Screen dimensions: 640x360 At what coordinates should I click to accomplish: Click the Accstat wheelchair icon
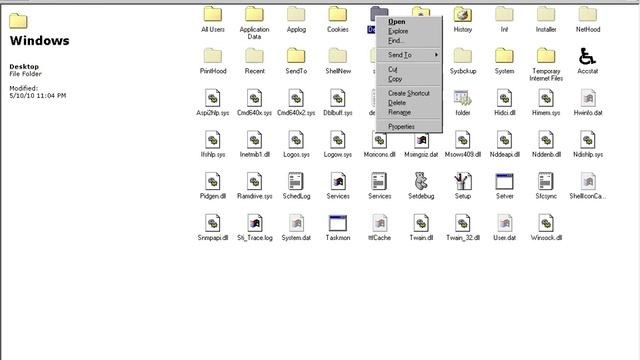(587, 56)
